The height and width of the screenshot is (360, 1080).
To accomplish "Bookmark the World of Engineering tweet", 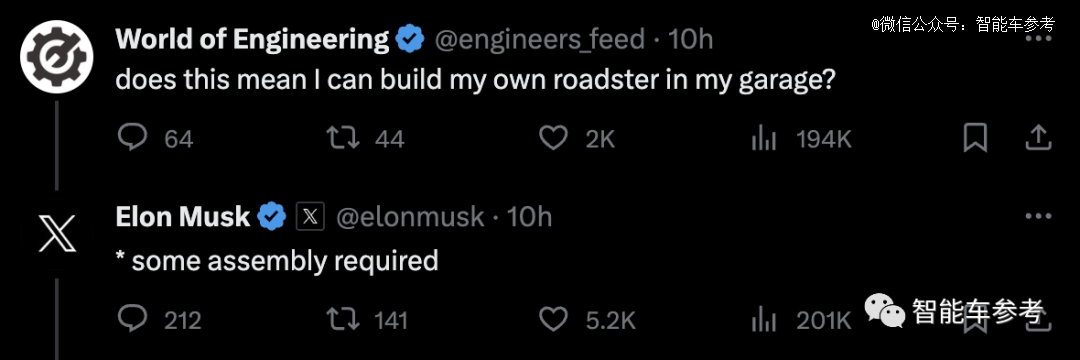I will point(975,138).
